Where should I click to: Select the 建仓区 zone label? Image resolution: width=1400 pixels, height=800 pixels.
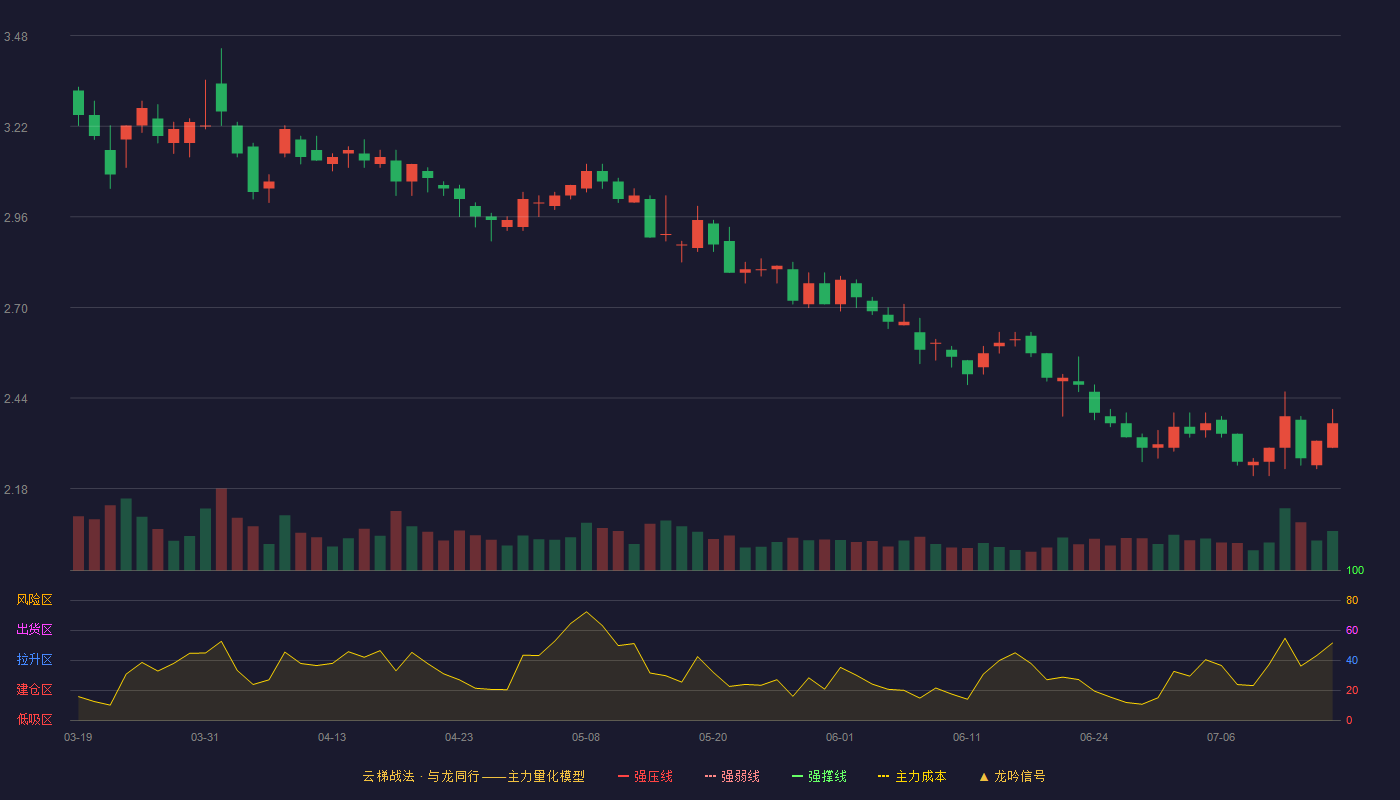[x=35, y=690]
